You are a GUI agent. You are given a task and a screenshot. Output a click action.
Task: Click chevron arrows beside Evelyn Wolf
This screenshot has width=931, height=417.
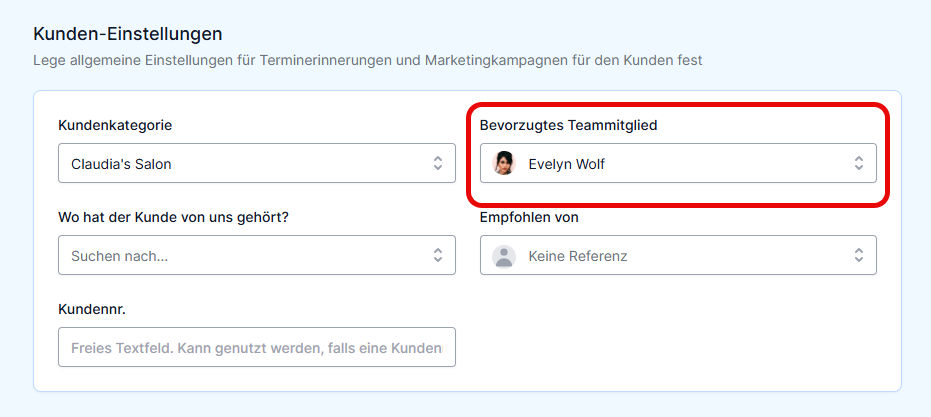point(859,163)
